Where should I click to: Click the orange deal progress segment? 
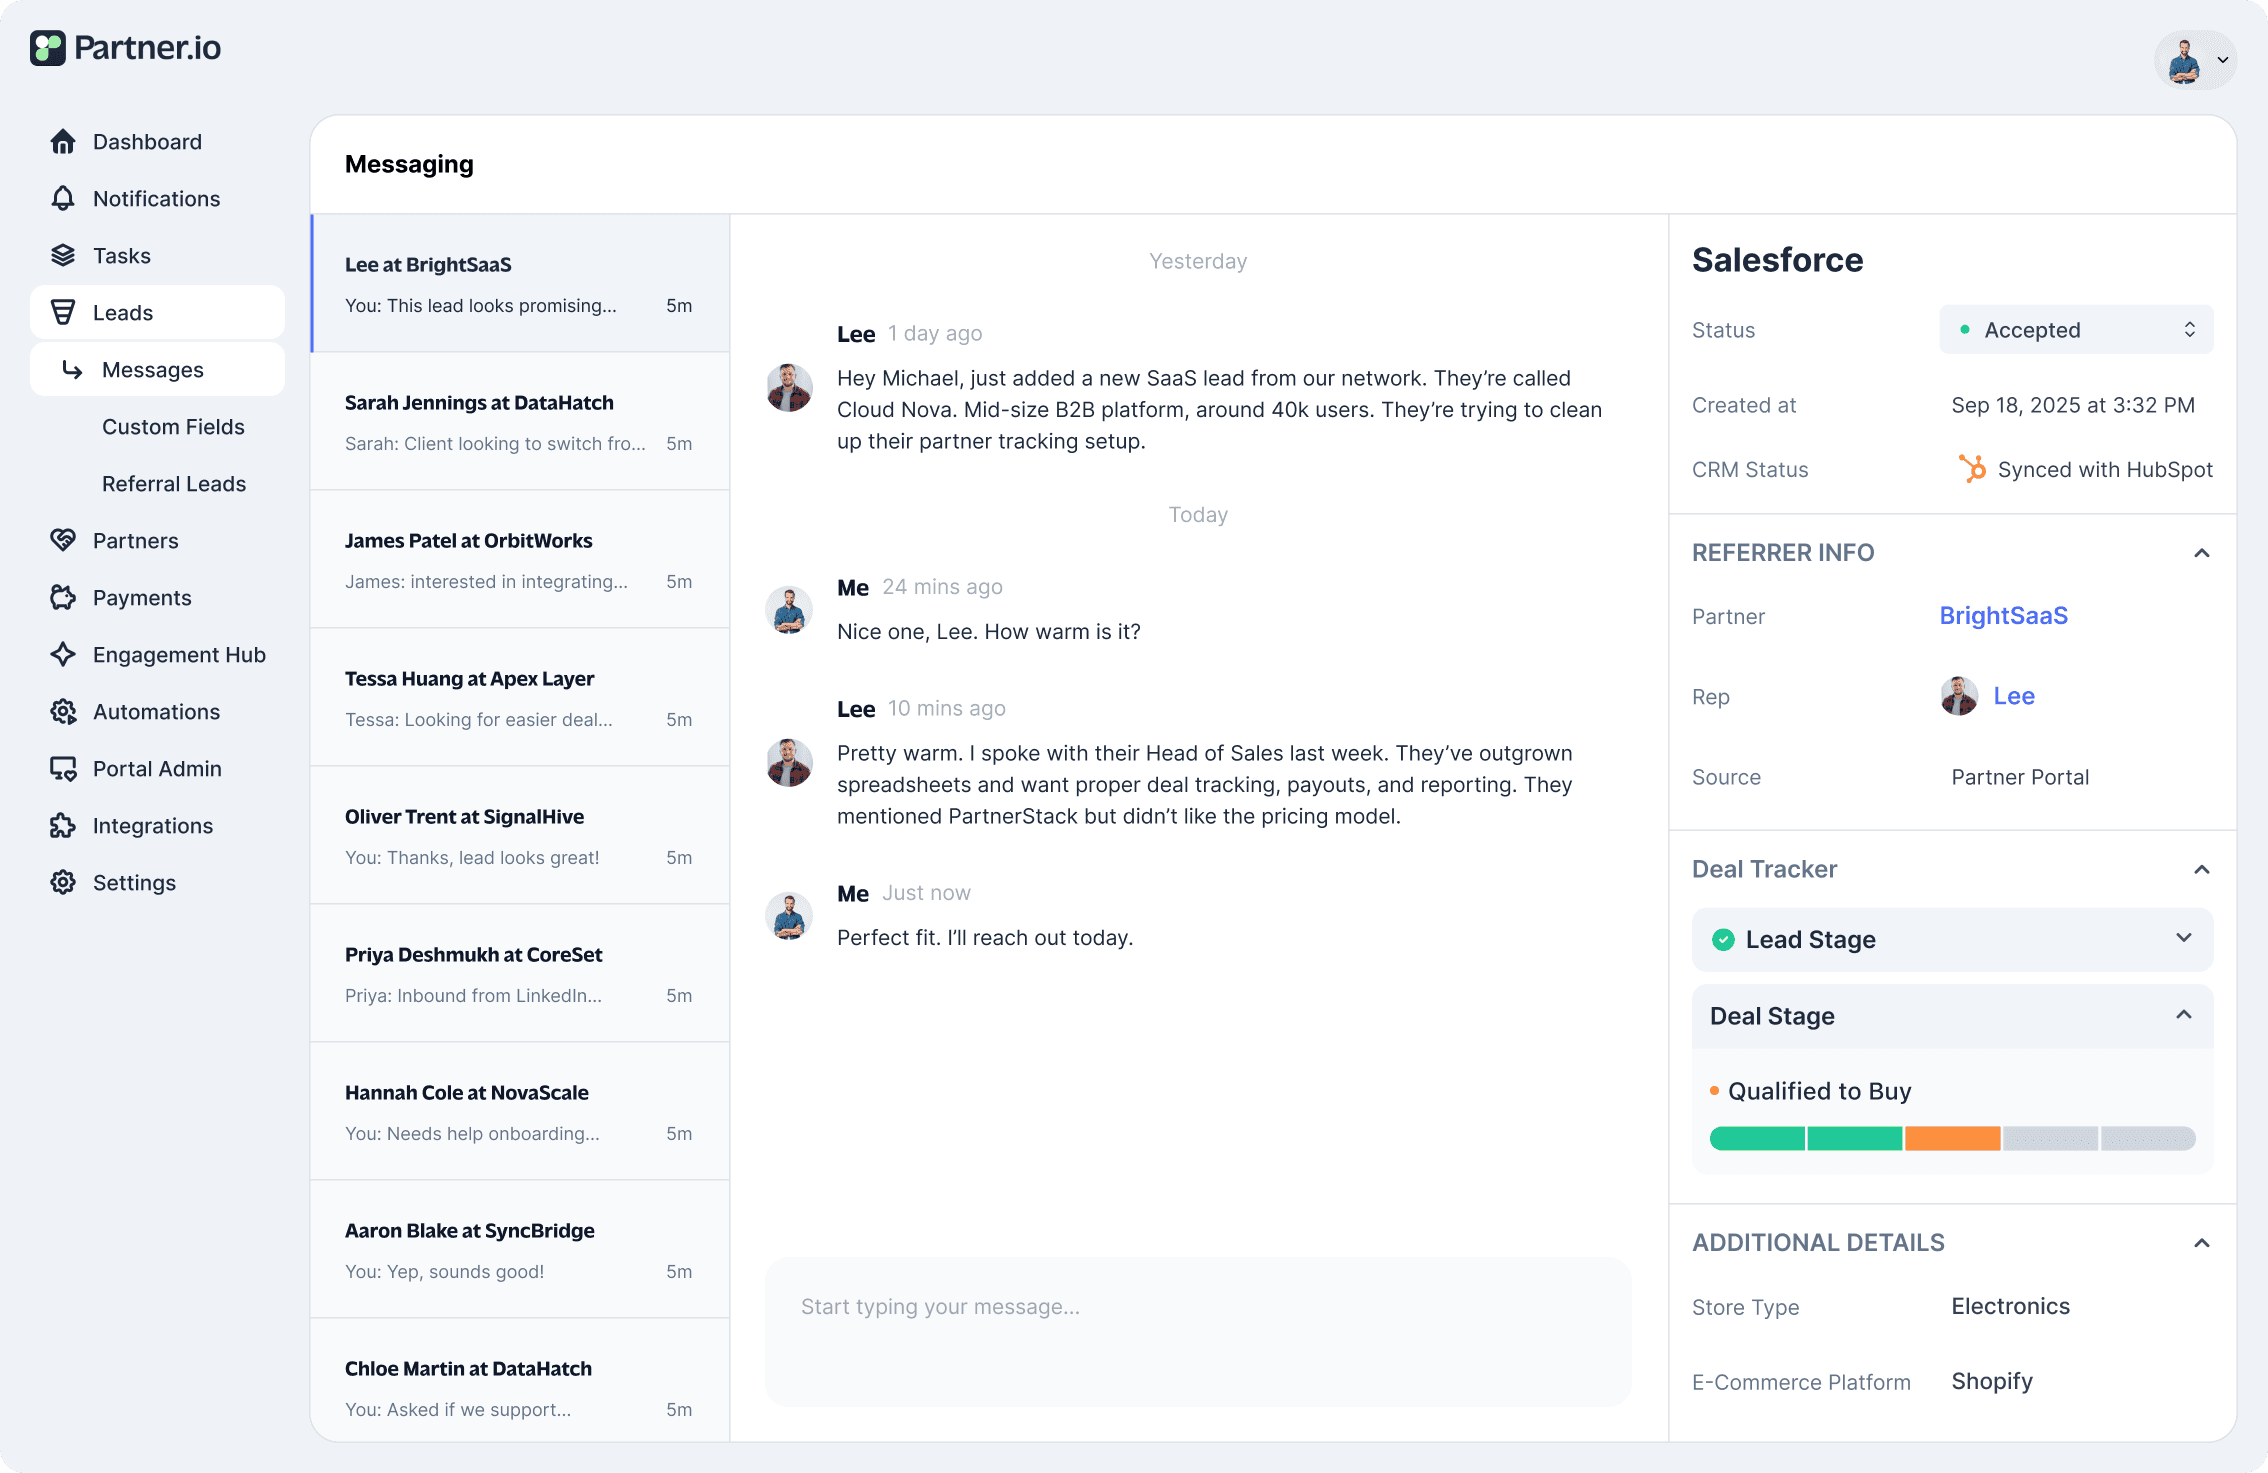[x=1952, y=1138]
